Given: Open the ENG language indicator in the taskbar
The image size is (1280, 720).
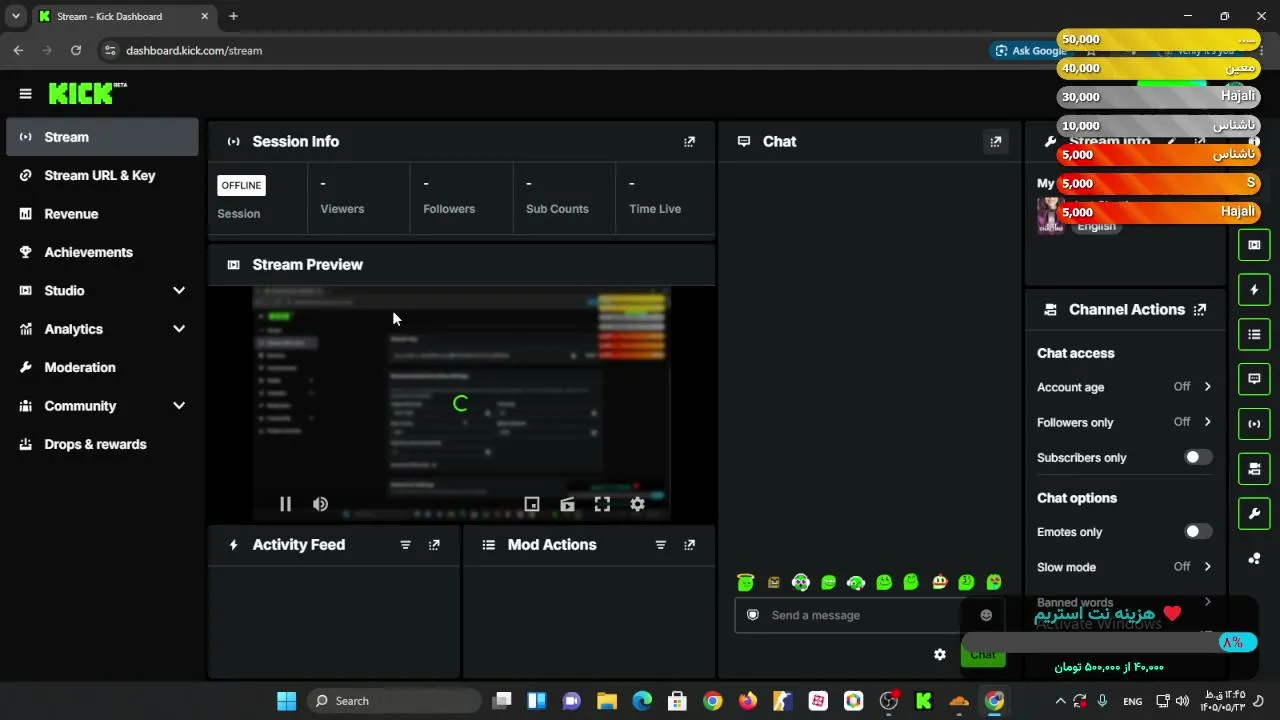Looking at the screenshot, I should [1133, 701].
